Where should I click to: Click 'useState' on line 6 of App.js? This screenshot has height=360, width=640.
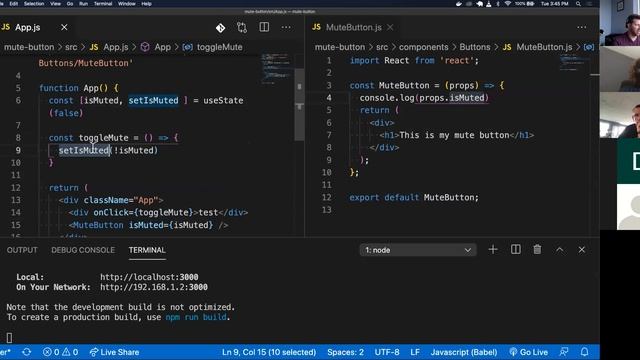(x=223, y=100)
